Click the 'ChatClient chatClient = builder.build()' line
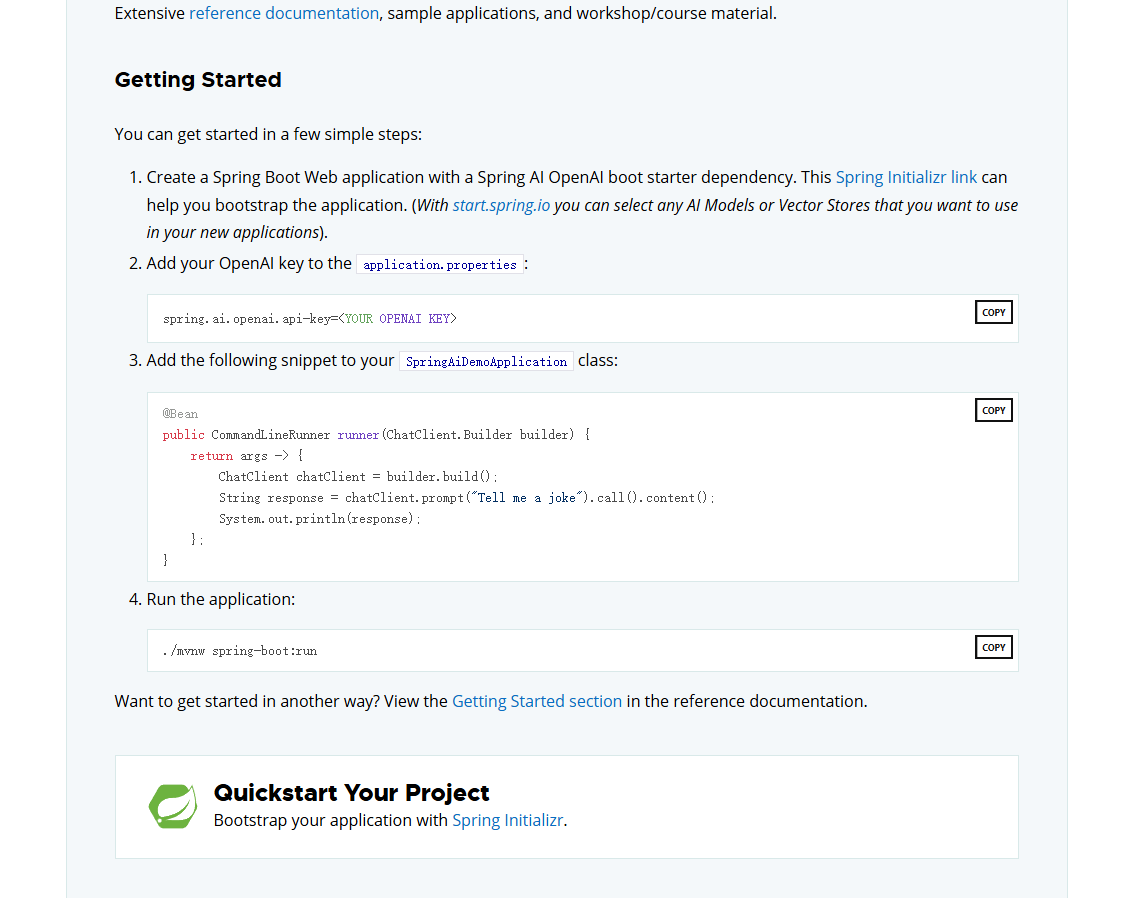 click(358, 477)
